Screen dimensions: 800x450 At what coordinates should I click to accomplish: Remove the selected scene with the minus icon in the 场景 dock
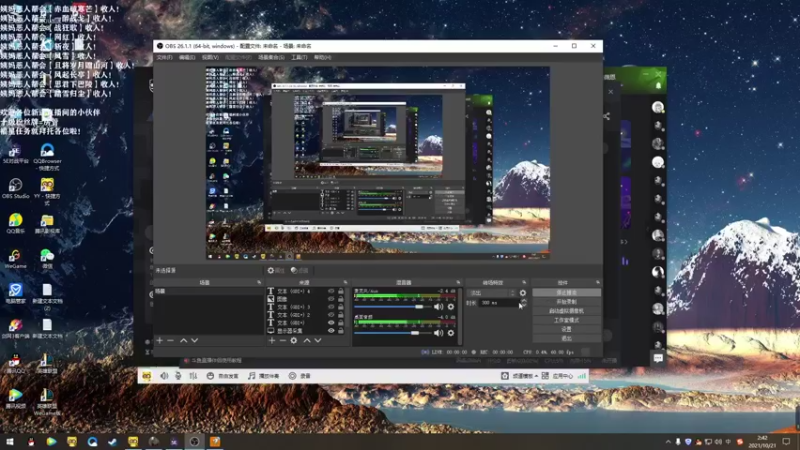pos(171,340)
